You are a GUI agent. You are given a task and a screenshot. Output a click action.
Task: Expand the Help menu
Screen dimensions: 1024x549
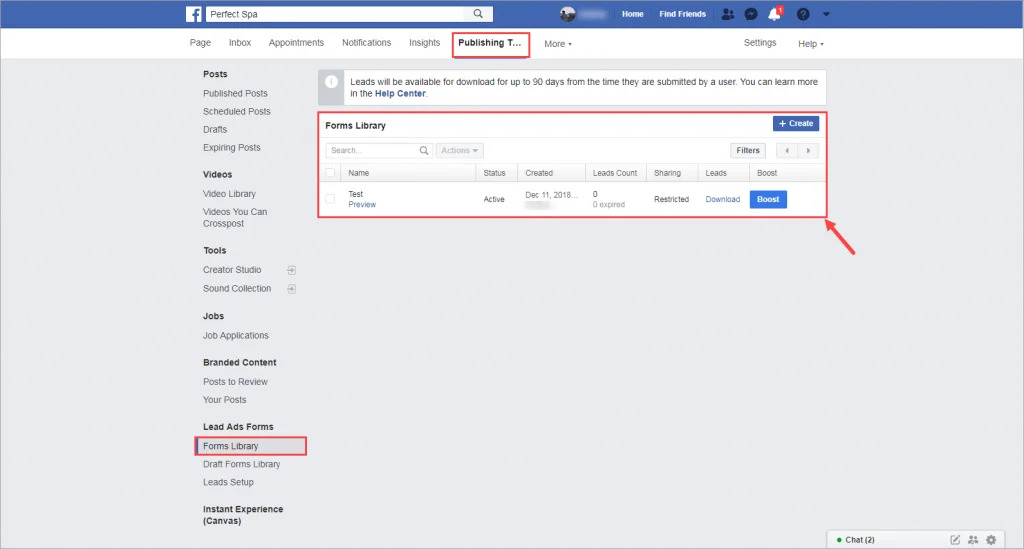[810, 44]
